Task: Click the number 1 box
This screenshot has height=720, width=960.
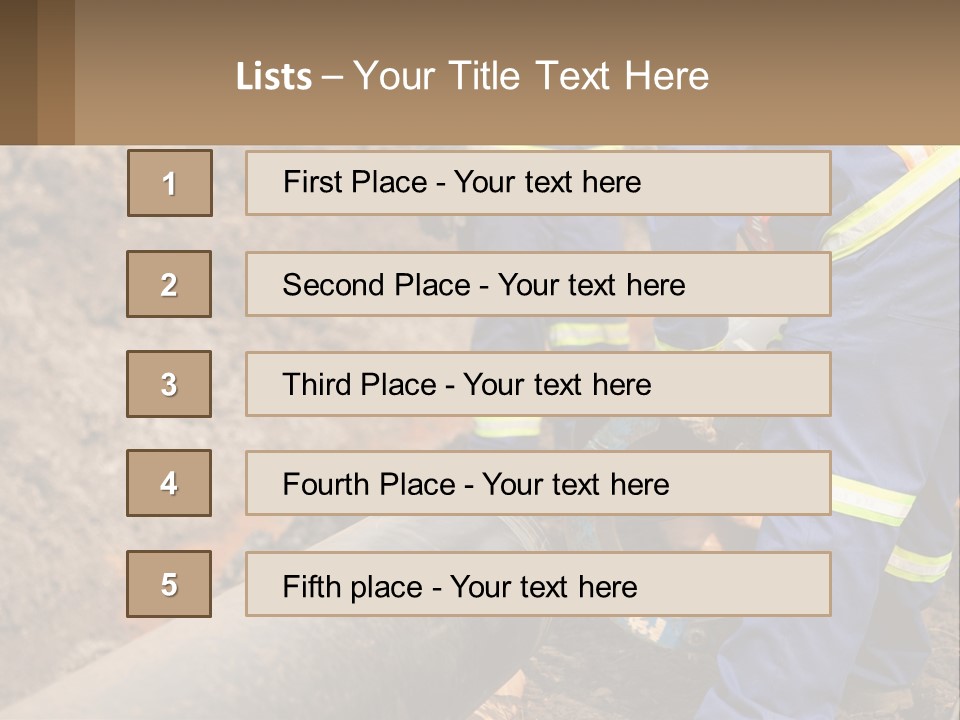Action: click(170, 183)
